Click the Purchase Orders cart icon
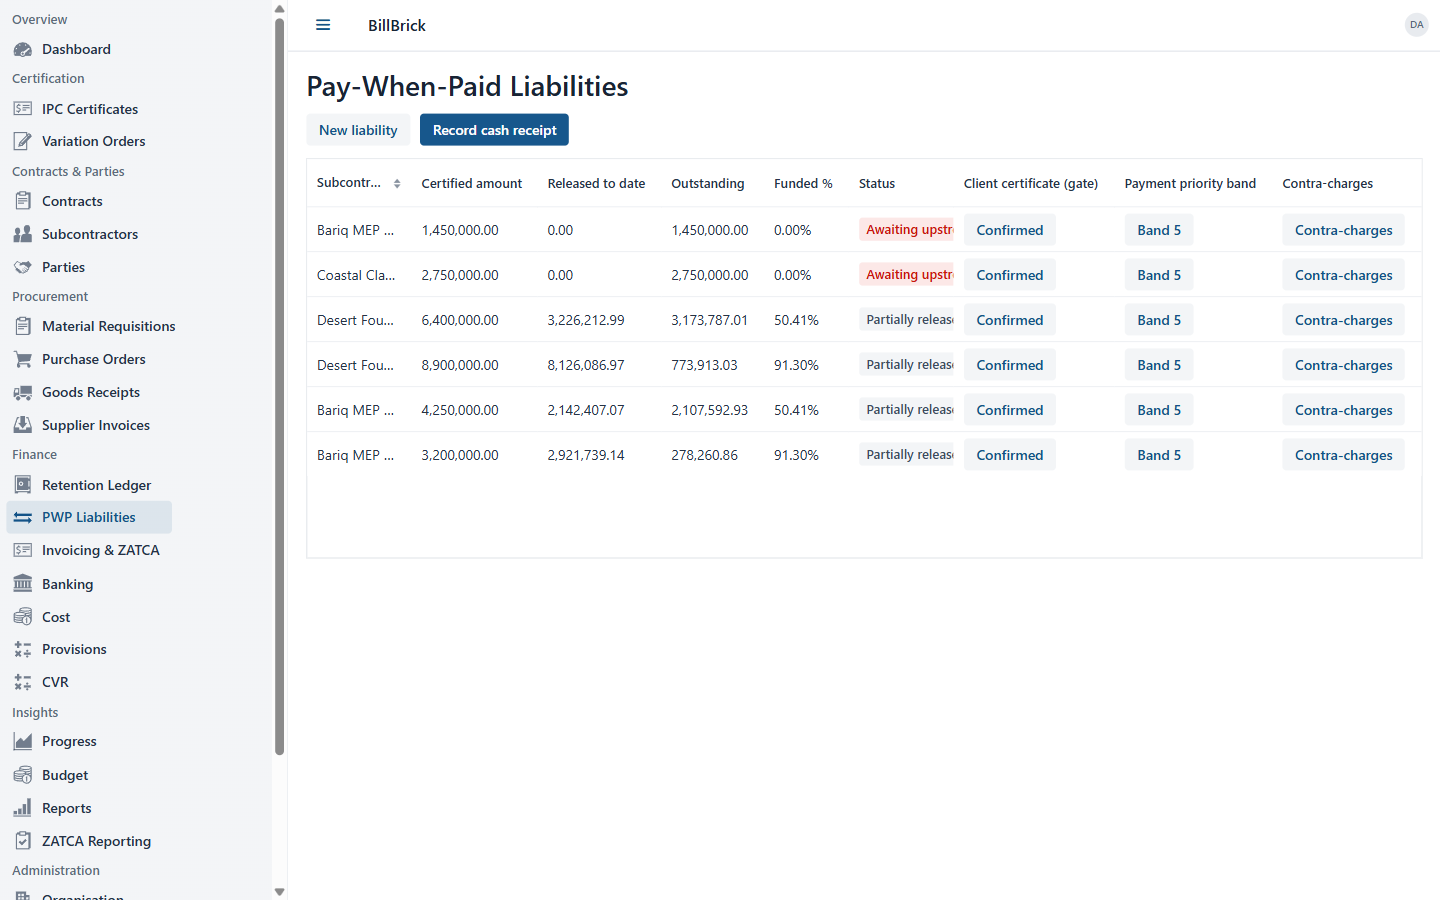The image size is (1440, 900). 23,359
